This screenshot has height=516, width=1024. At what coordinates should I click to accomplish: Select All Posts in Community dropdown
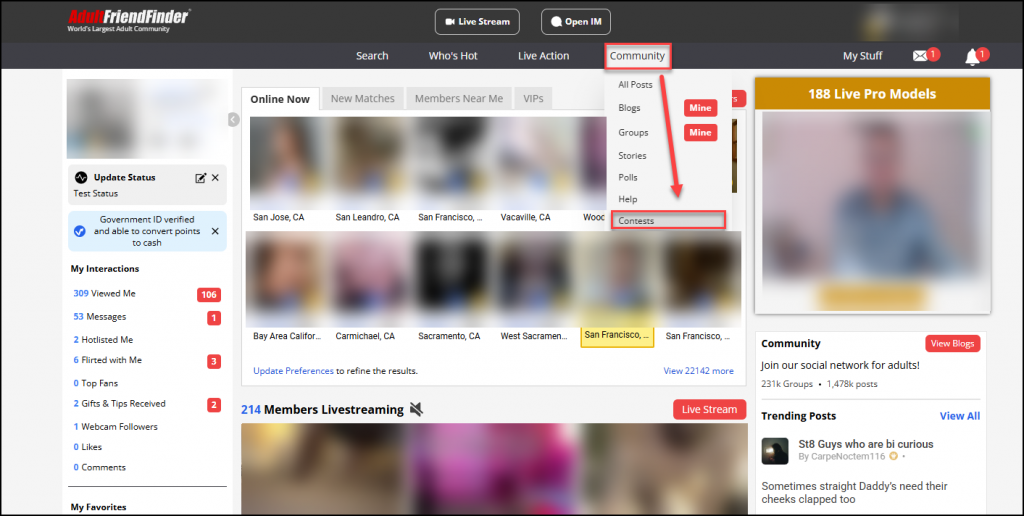point(635,84)
